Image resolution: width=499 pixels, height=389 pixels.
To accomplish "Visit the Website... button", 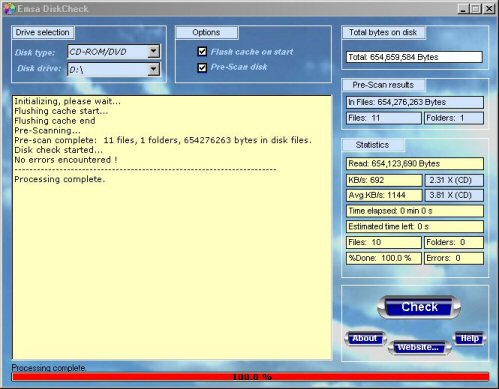I will (419, 347).
